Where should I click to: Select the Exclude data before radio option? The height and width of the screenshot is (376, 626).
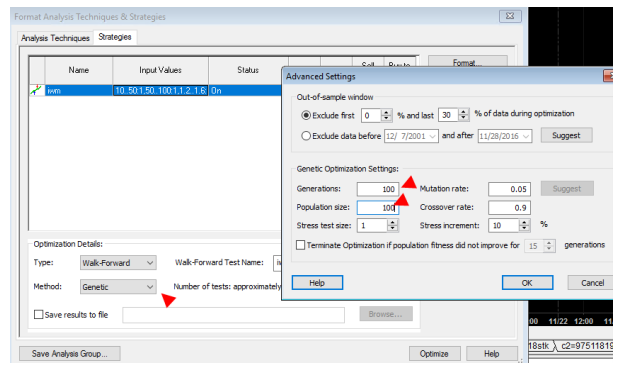pyautogui.click(x=306, y=136)
